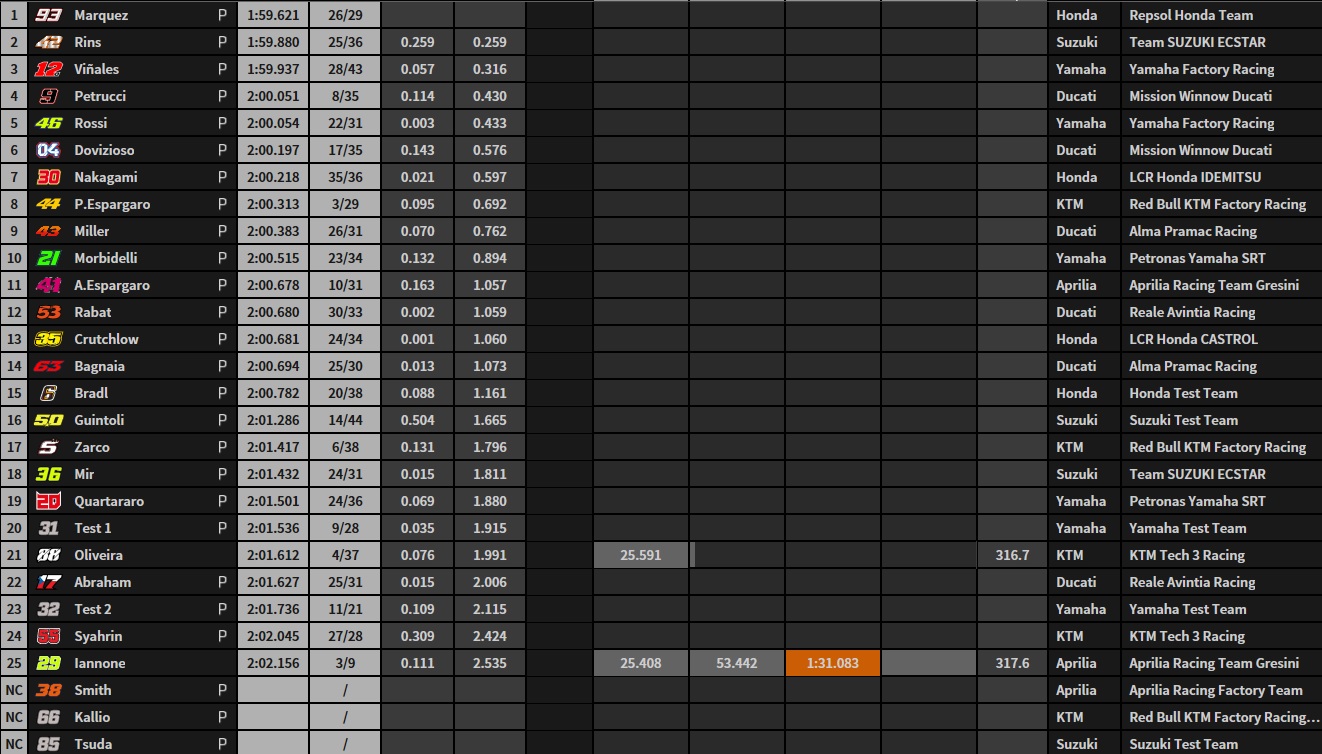1322x754 pixels.
Task: Click Aprilia Racing Factory Team name
Action: (1216, 690)
